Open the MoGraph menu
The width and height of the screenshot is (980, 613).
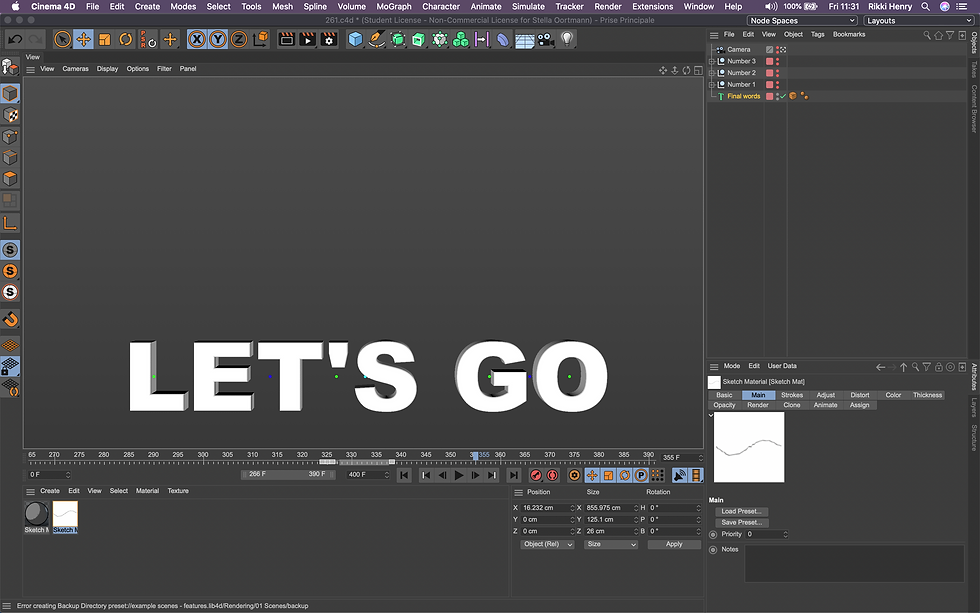point(394,6)
